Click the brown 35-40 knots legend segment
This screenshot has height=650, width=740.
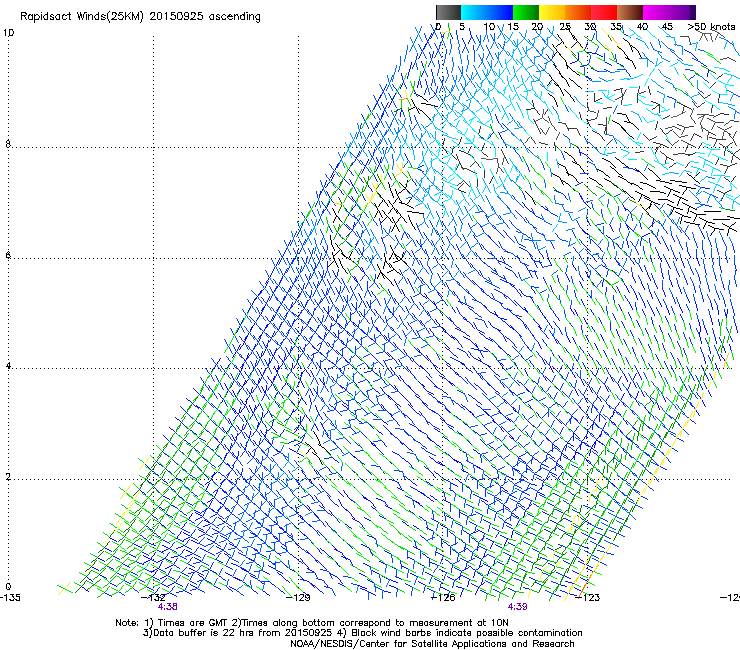[630, 12]
